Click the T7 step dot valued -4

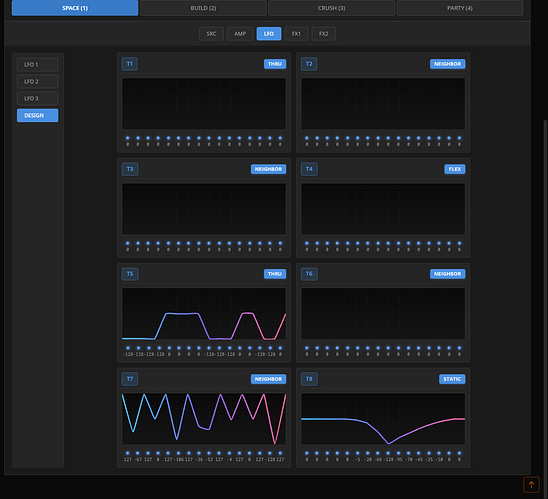(229, 453)
